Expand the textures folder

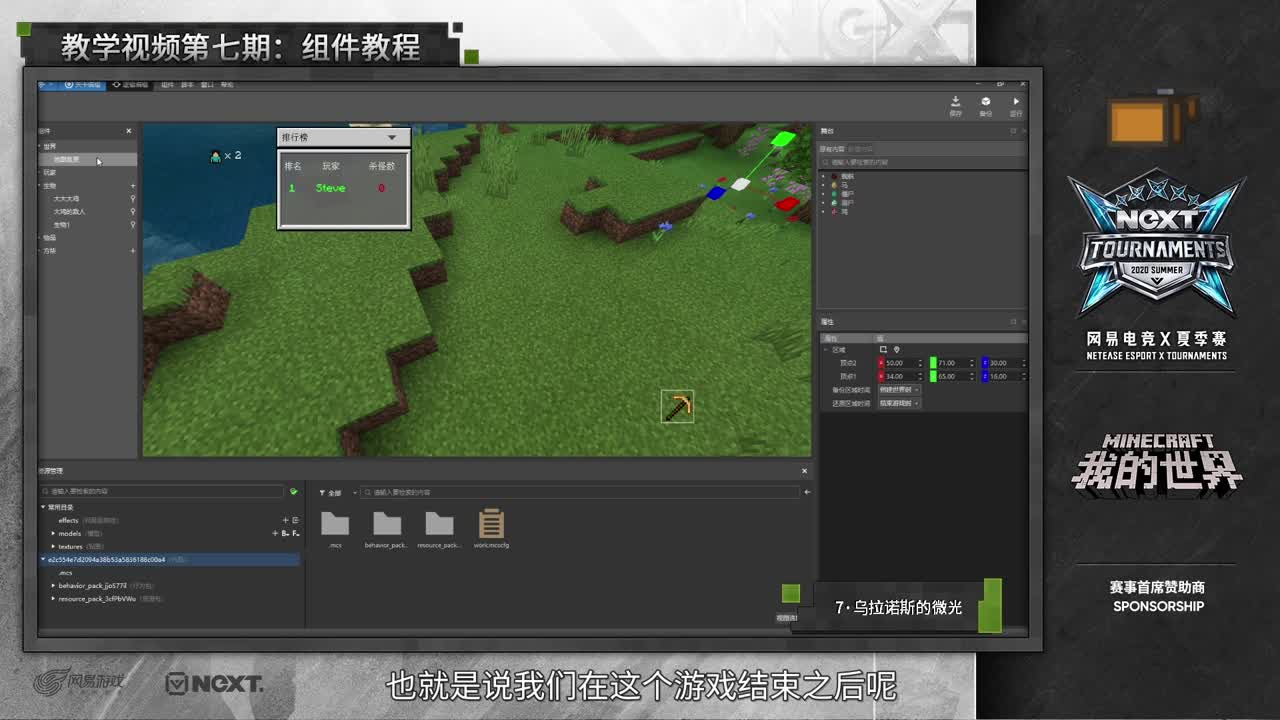click(53, 546)
